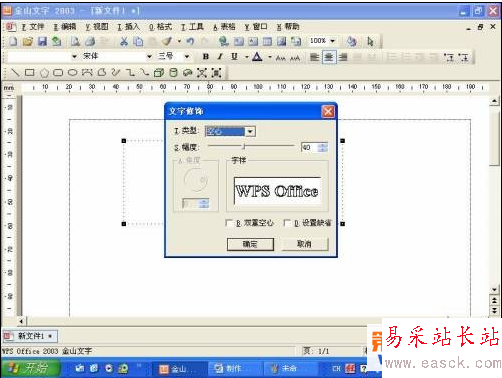Cancel the dialog with 取消

pyautogui.click(x=304, y=244)
